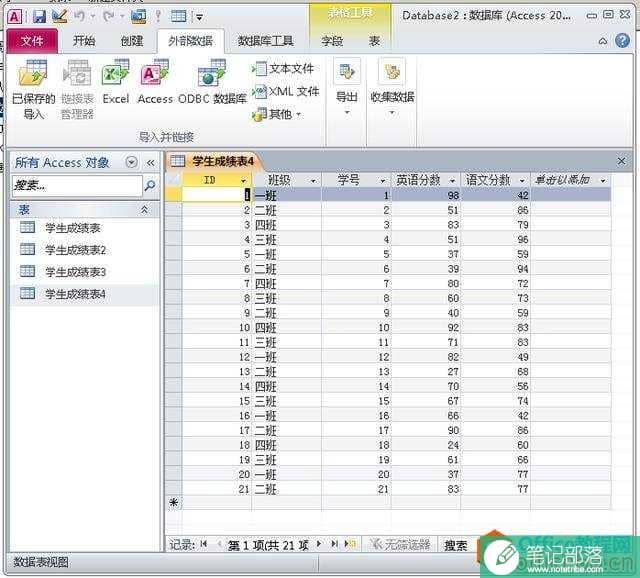Click the current record number box

tap(268, 545)
